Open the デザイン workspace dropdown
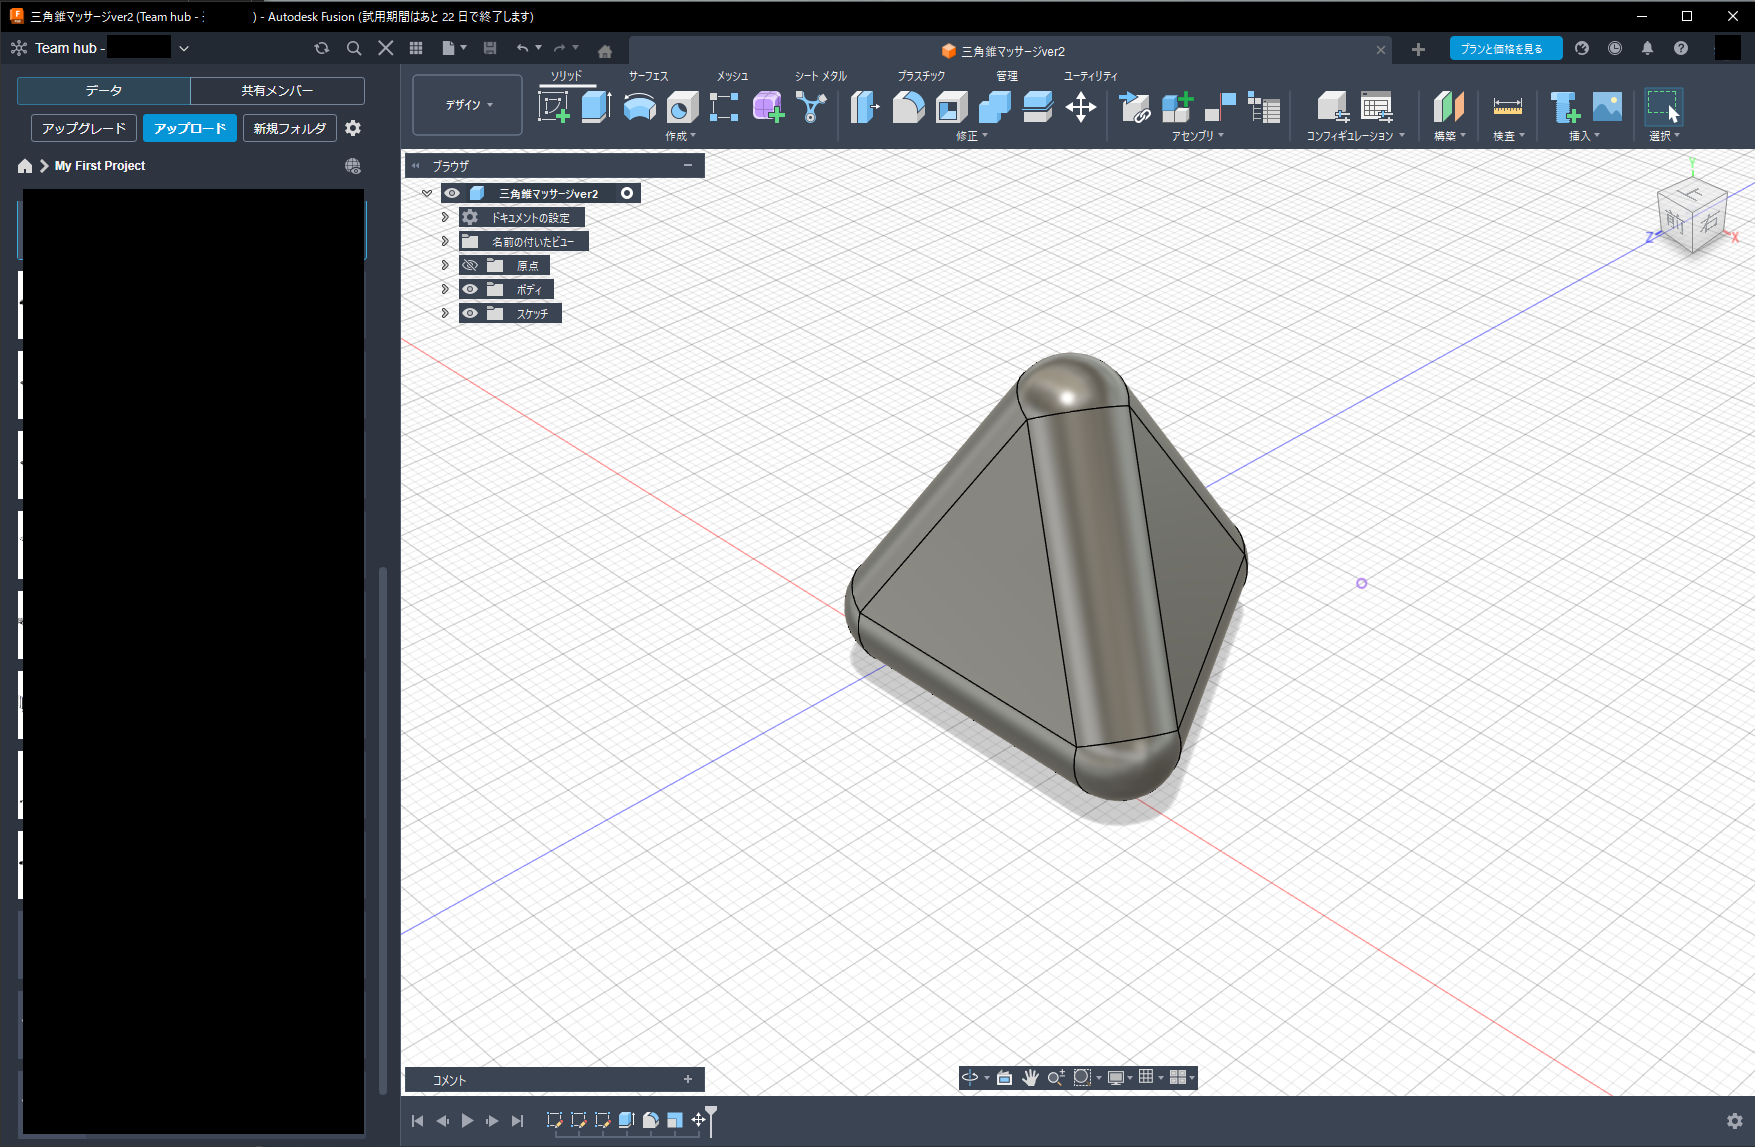1755x1147 pixels. [x=467, y=105]
